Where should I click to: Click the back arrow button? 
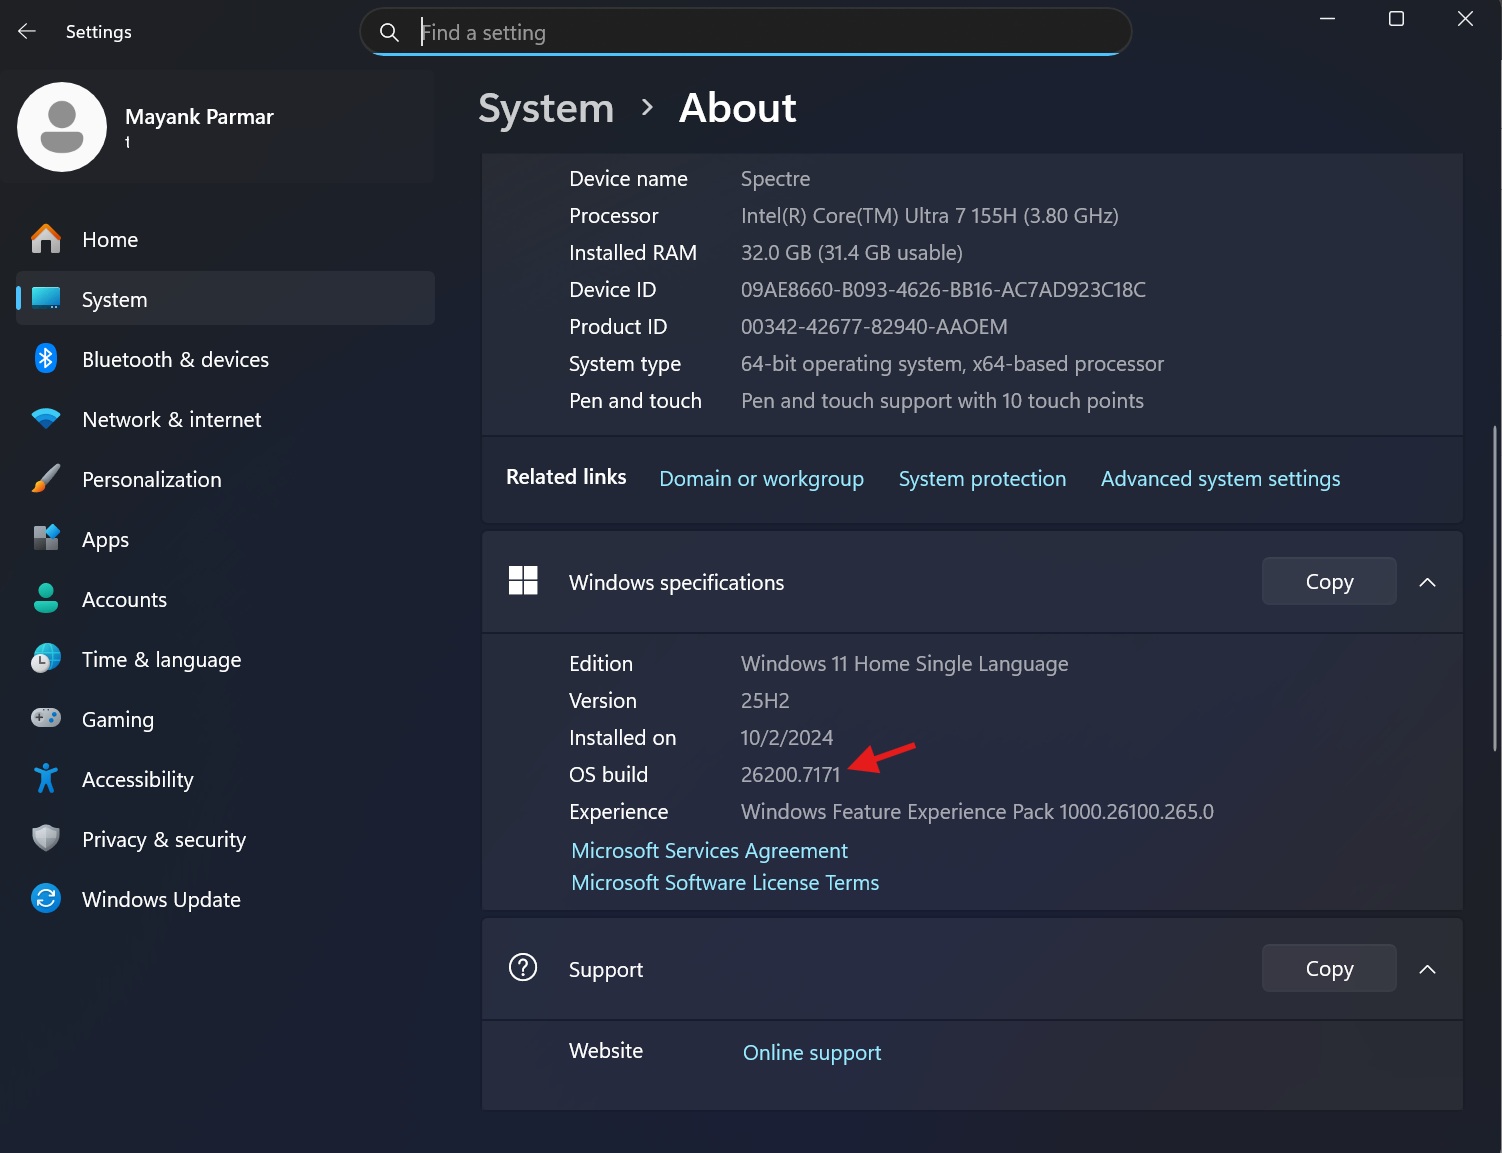click(26, 31)
